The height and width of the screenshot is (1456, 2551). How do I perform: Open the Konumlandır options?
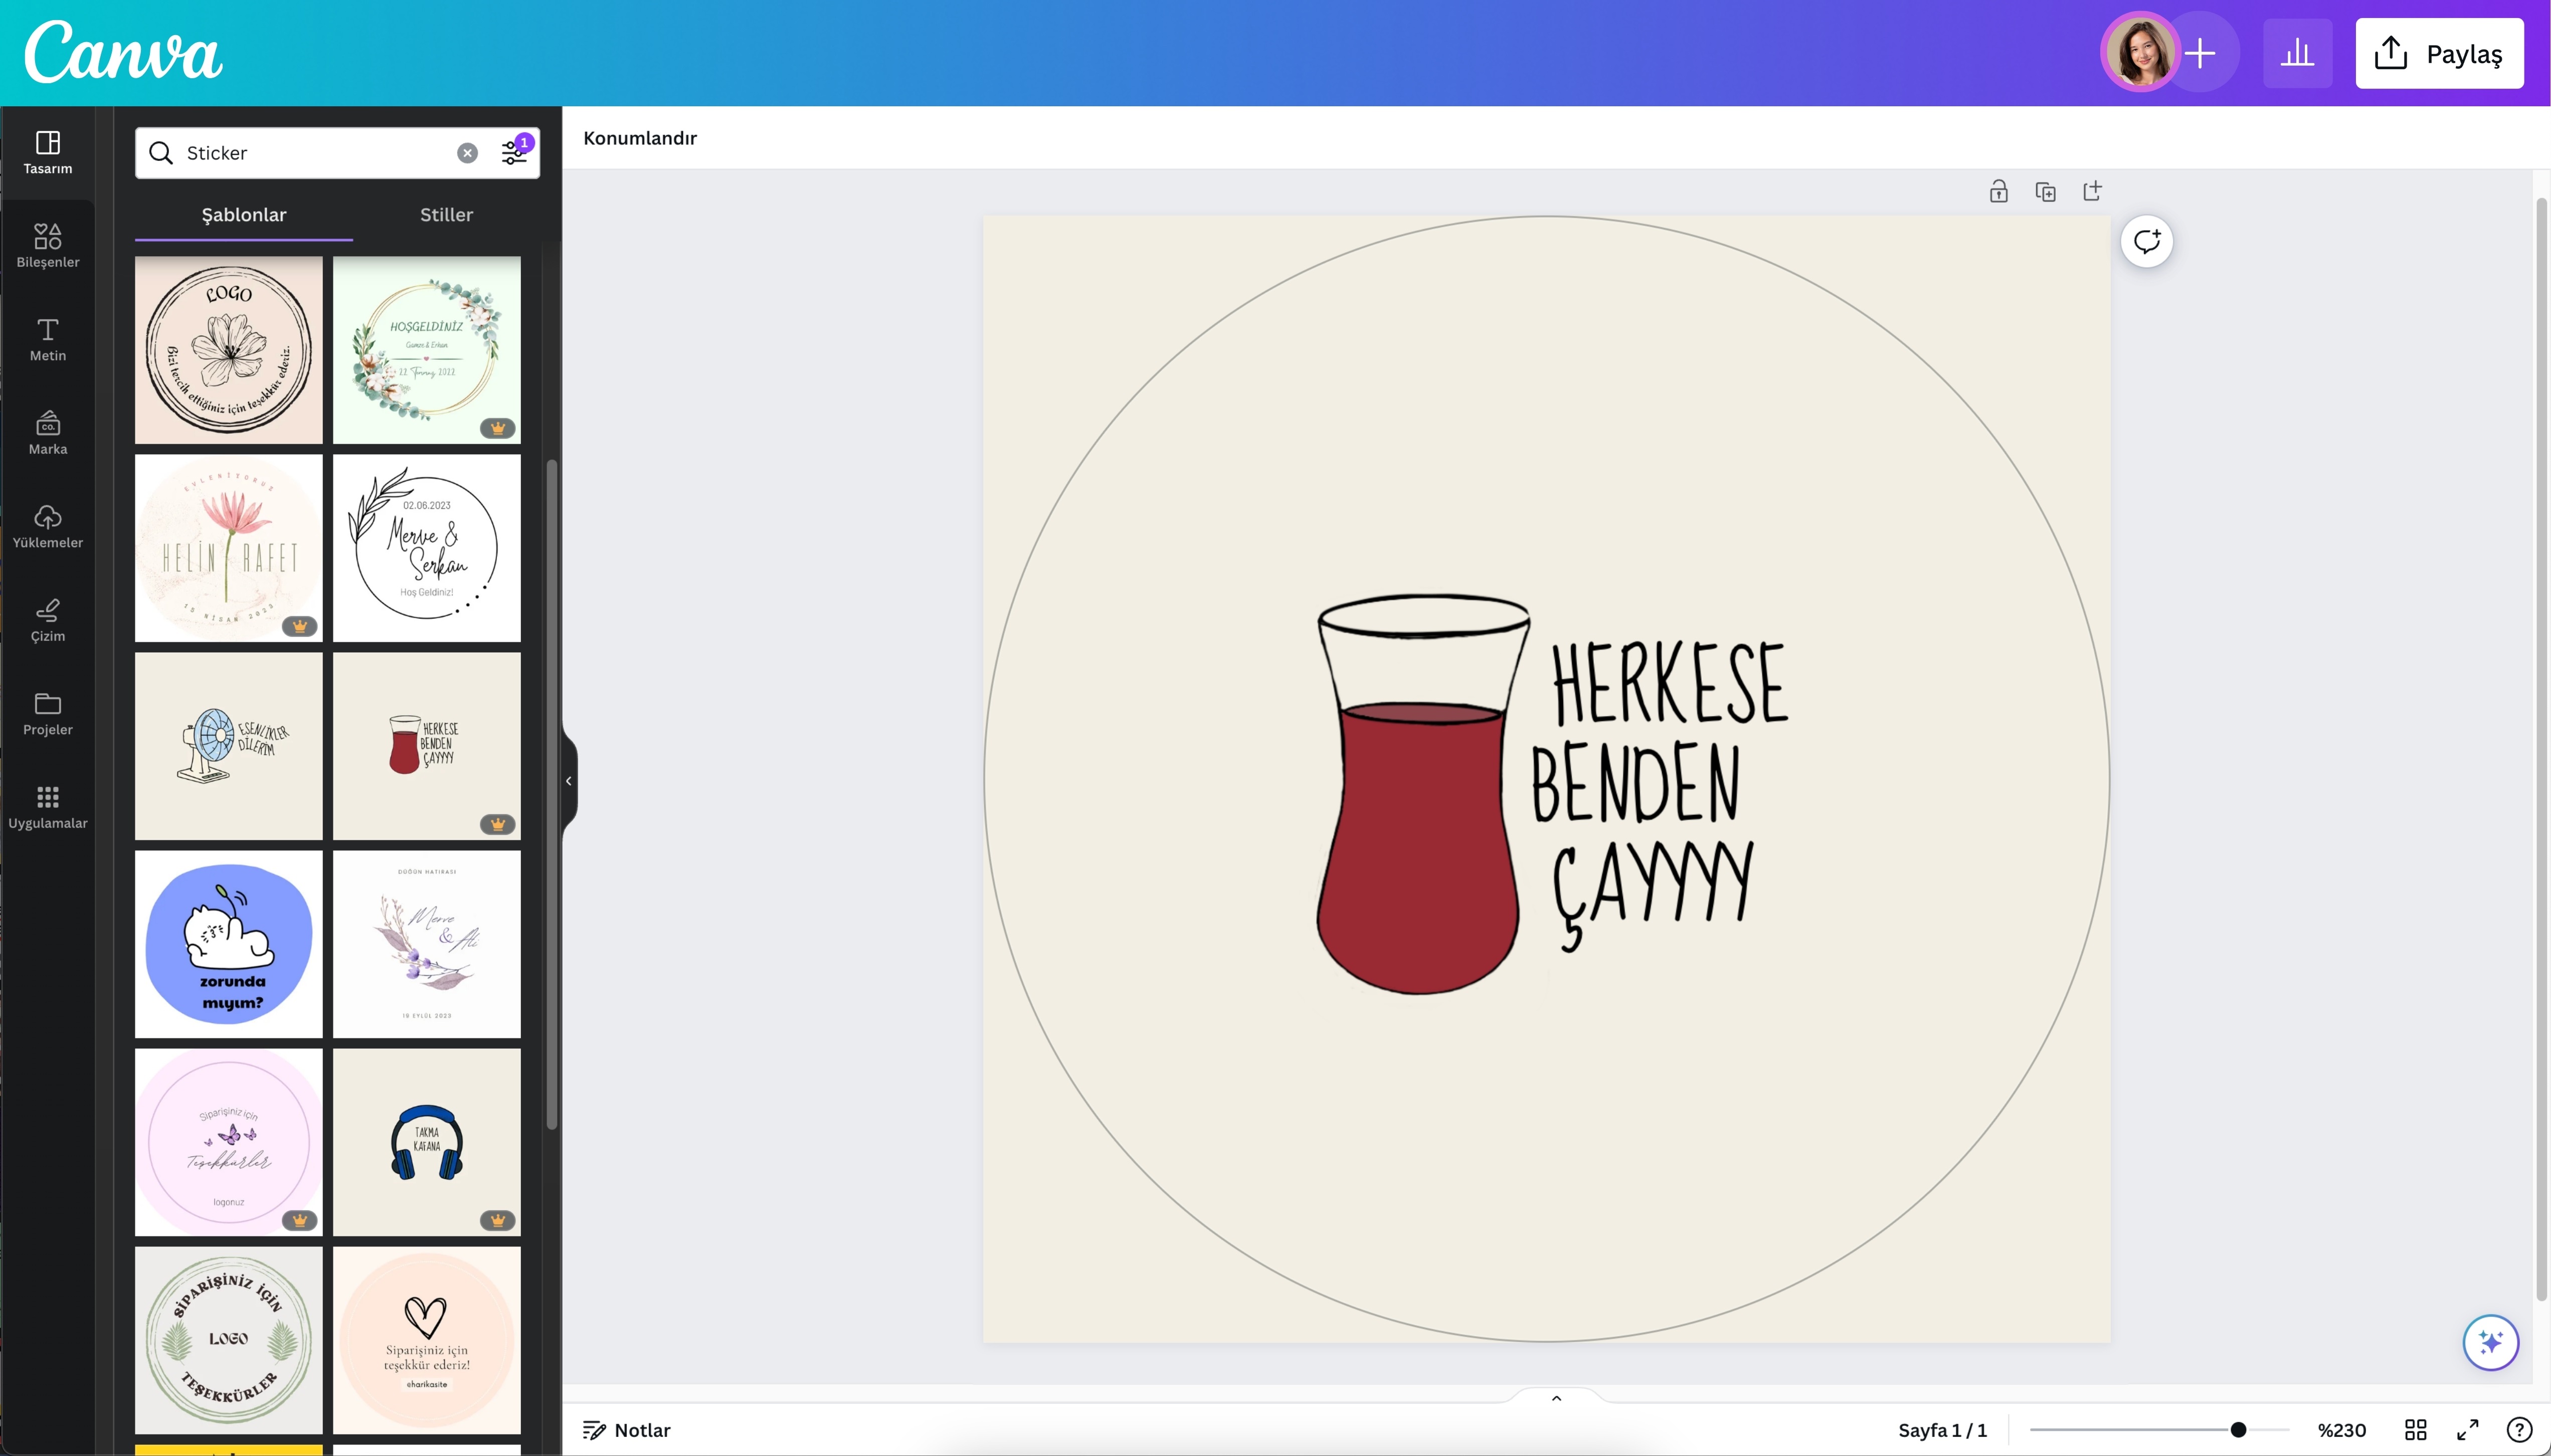tap(640, 137)
